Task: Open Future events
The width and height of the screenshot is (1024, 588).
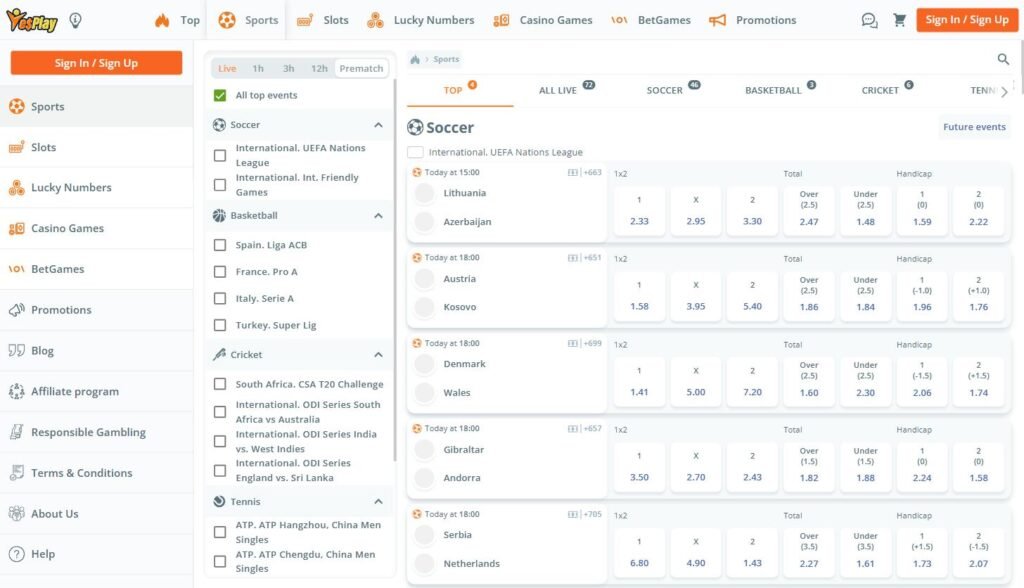Action: [x=974, y=127]
